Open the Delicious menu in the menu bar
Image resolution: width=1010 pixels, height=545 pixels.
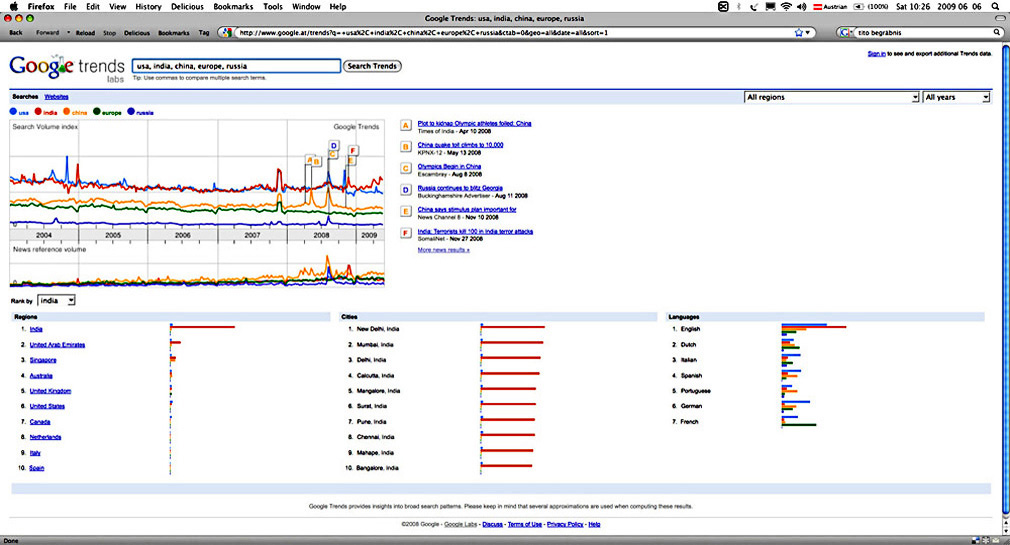coord(187,6)
